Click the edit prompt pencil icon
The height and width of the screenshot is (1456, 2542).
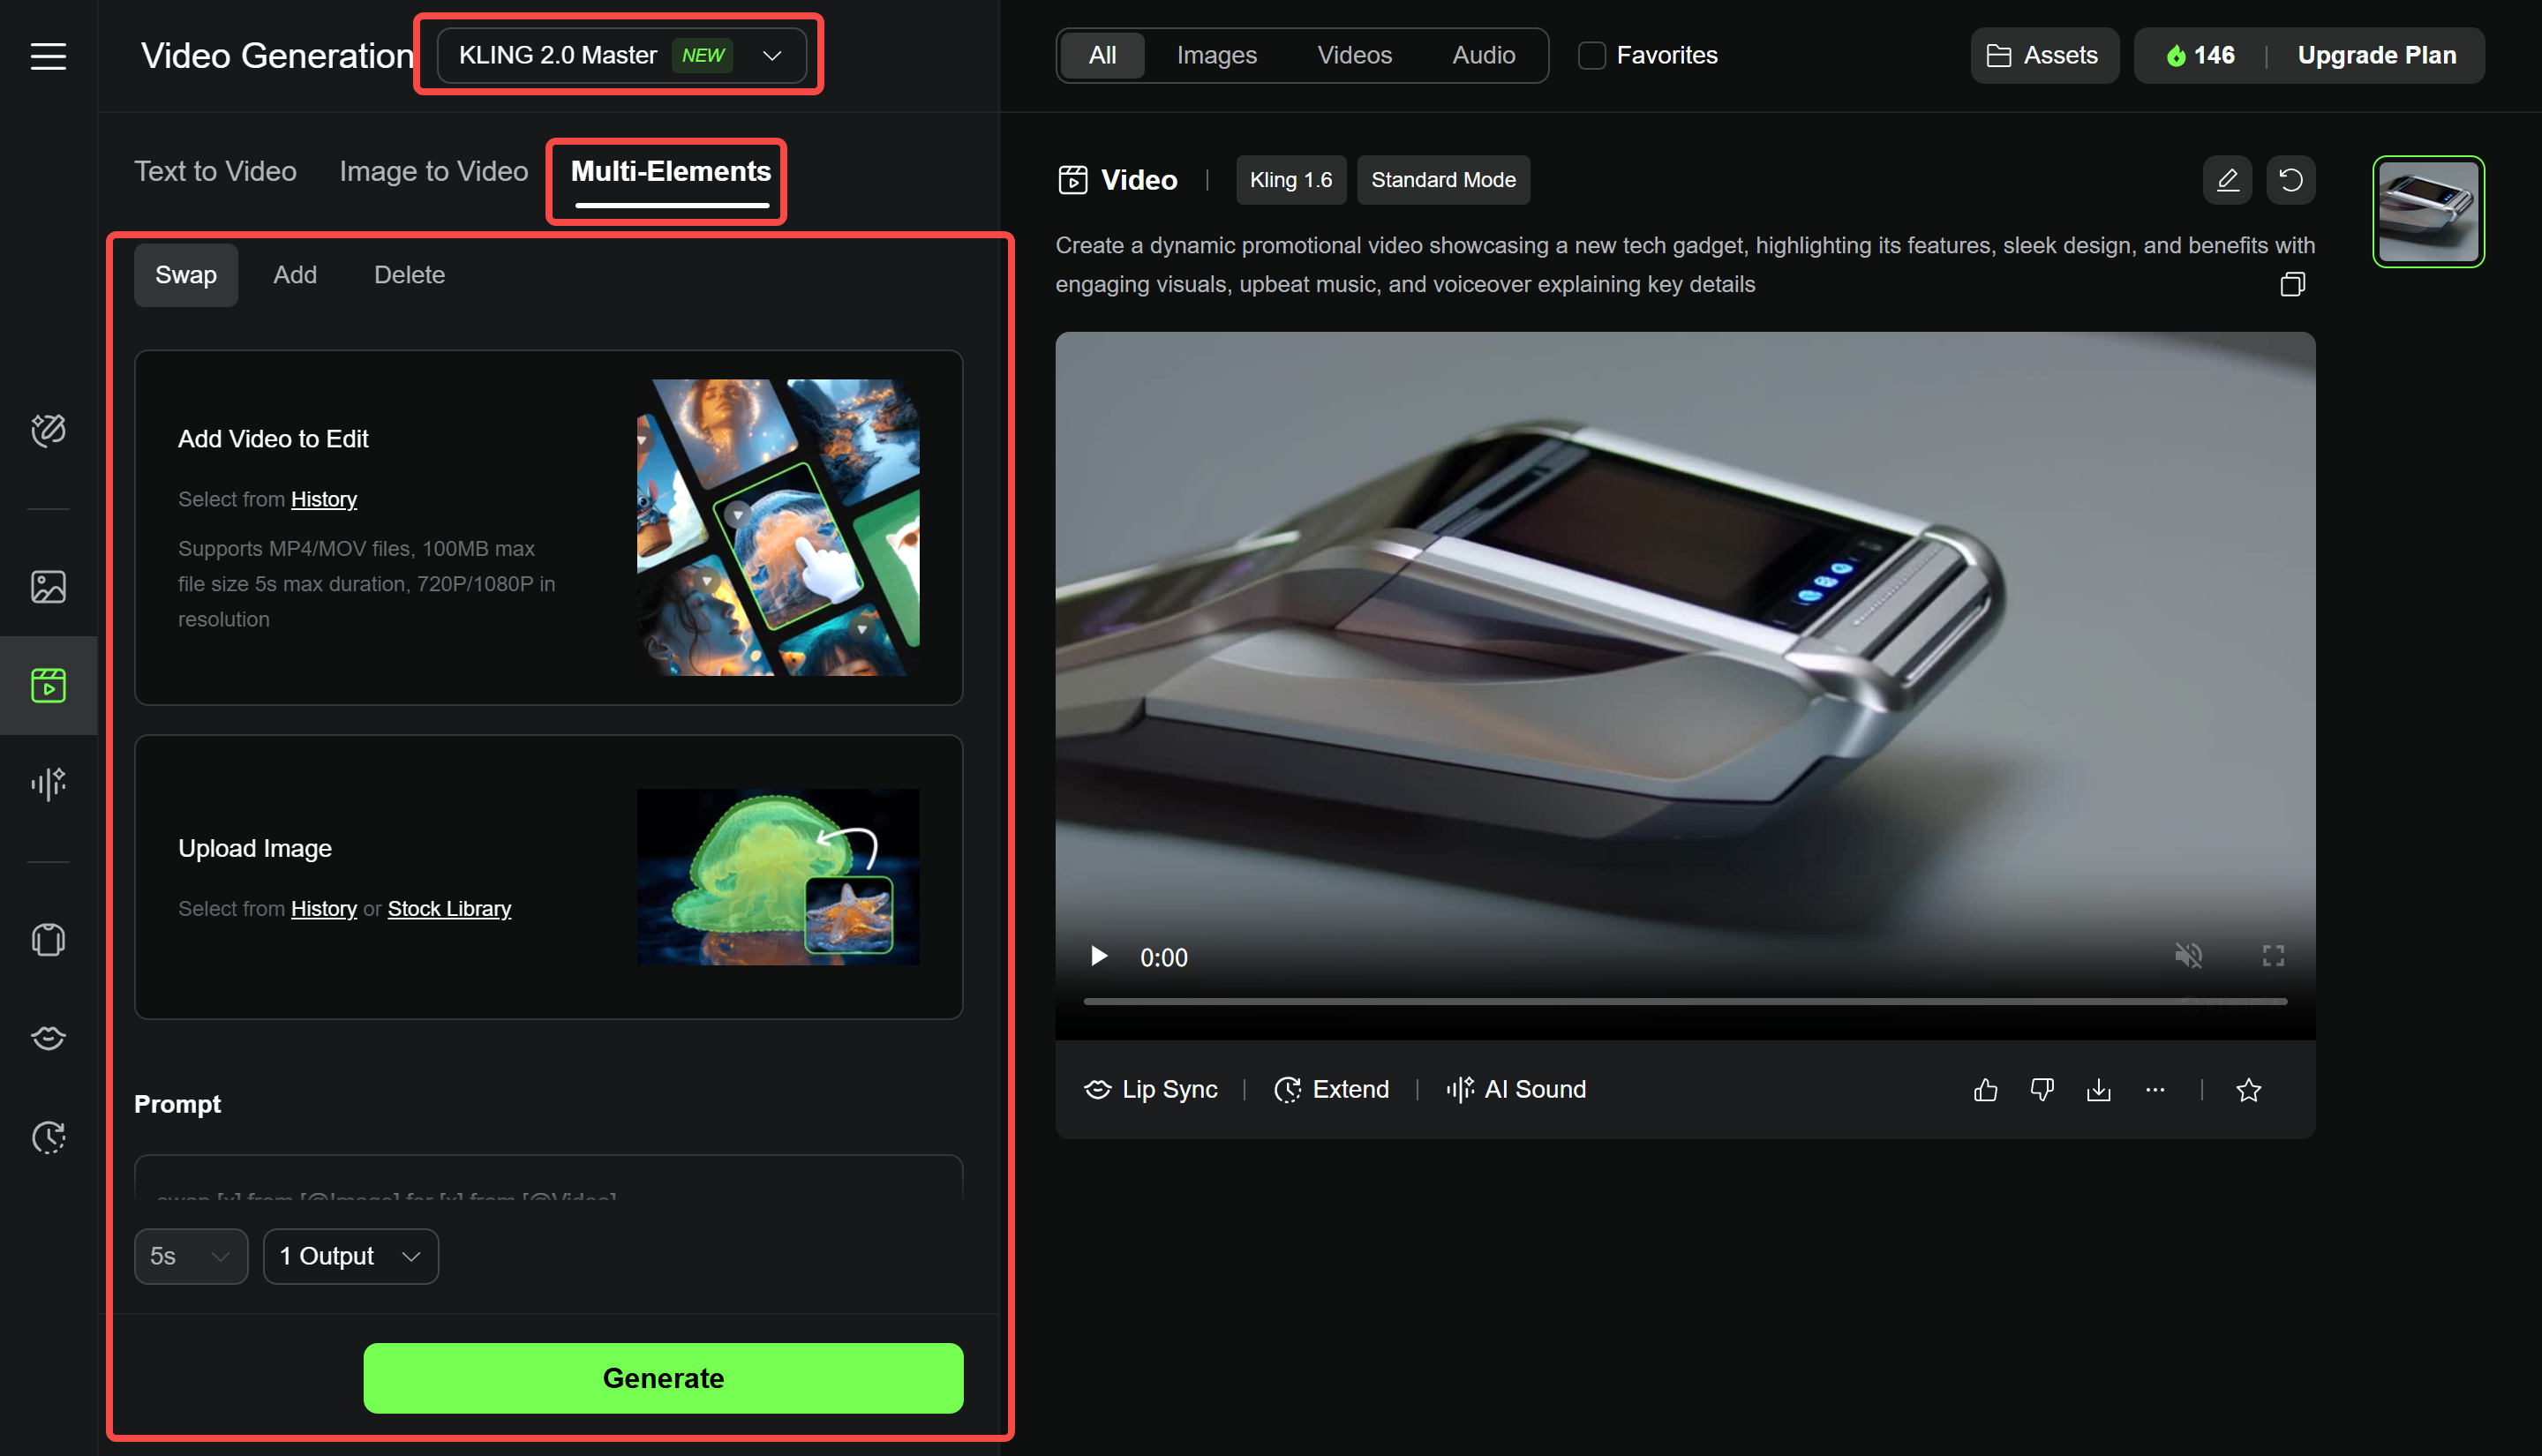point(2226,180)
